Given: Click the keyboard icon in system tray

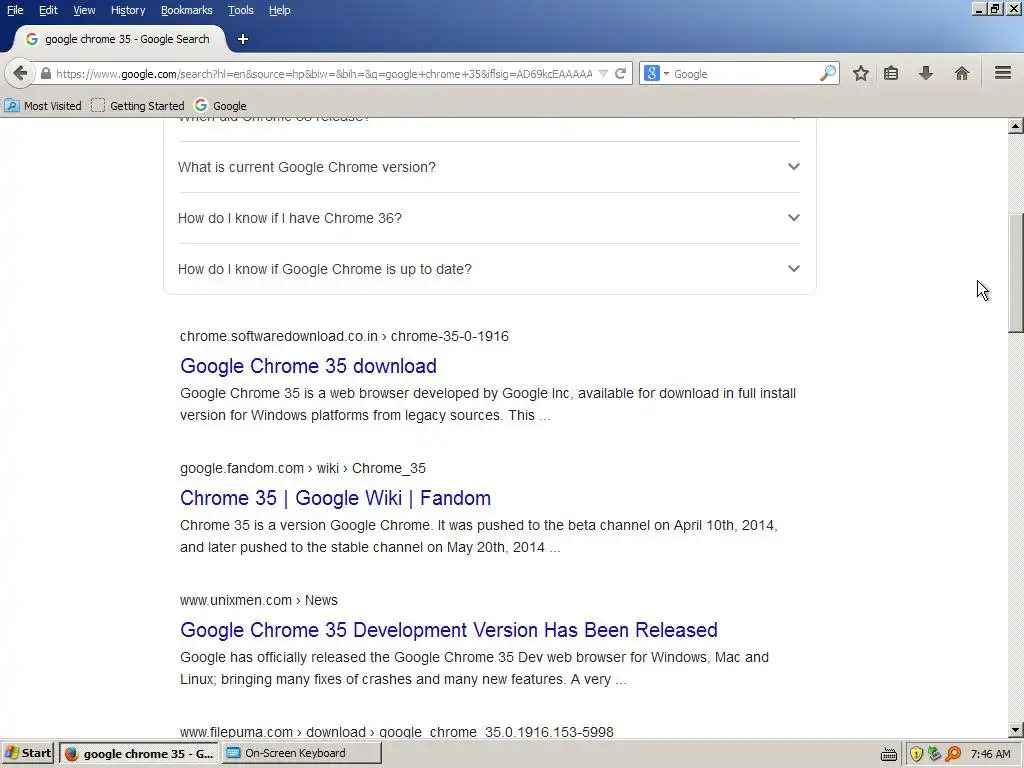Looking at the screenshot, I should (888, 754).
